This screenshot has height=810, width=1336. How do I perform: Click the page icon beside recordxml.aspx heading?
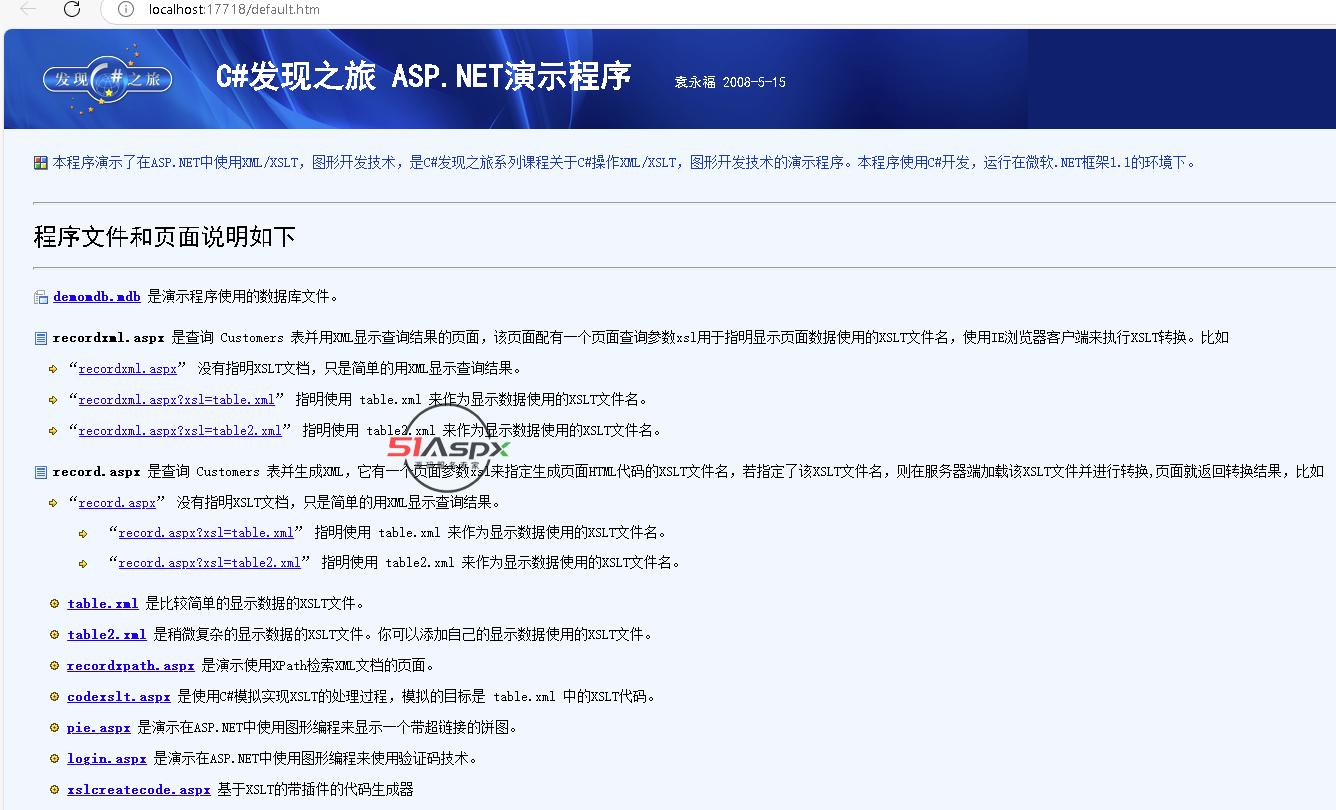pos(41,338)
